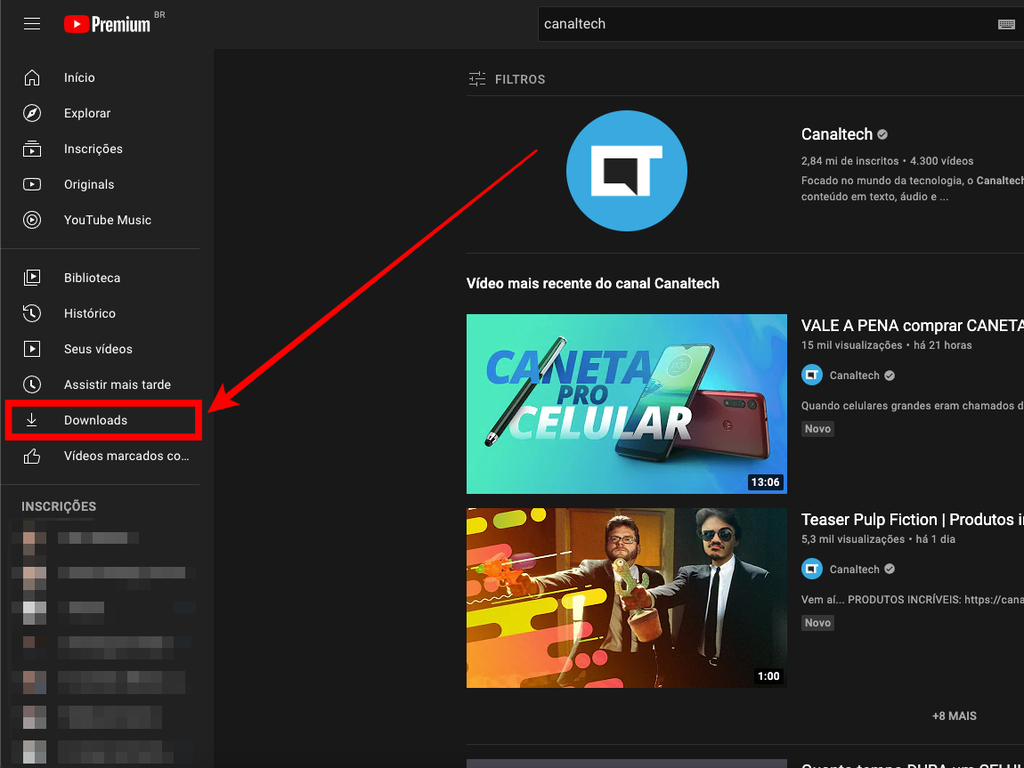Viewport: 1024px width, 768px height.
Task: Play the CANETA PRO CELULAR thumbnail
Action: click(626, 404)
